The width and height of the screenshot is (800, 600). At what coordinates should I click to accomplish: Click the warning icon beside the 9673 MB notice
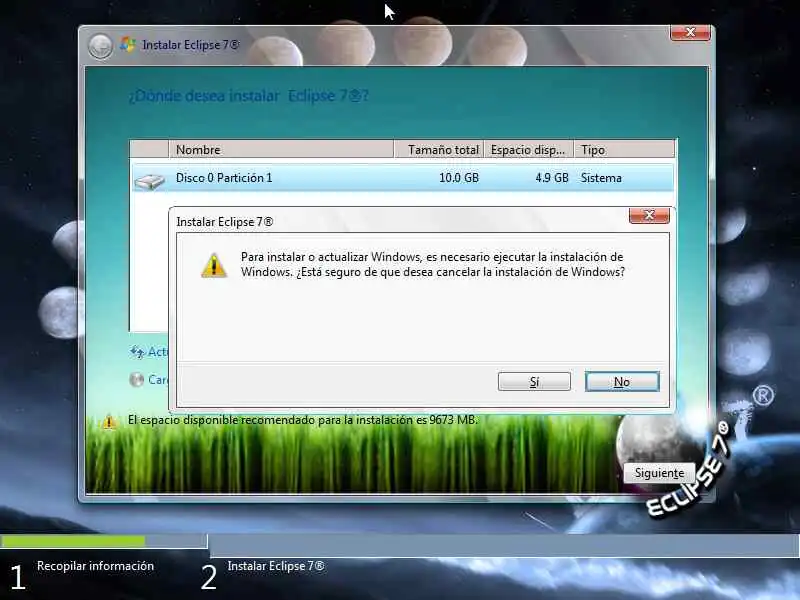click(x=109, y=421)
